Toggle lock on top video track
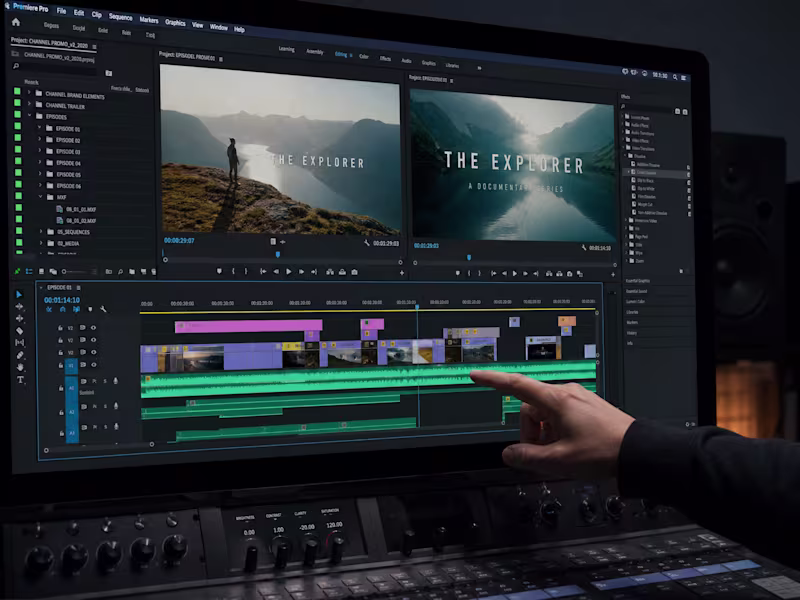 click(60, 328)
